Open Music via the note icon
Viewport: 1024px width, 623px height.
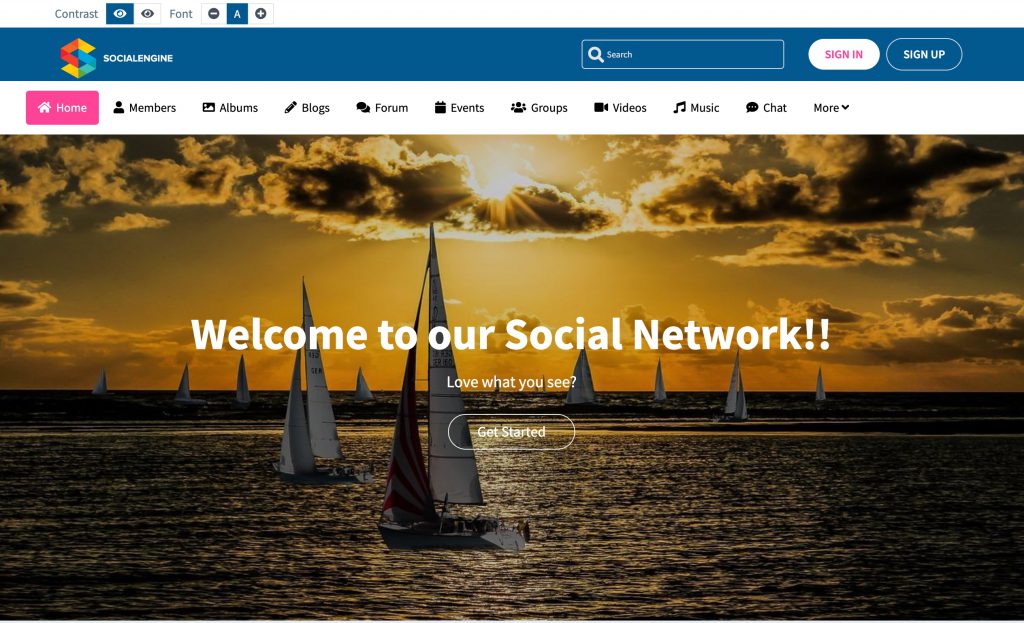tap(679, 107)
